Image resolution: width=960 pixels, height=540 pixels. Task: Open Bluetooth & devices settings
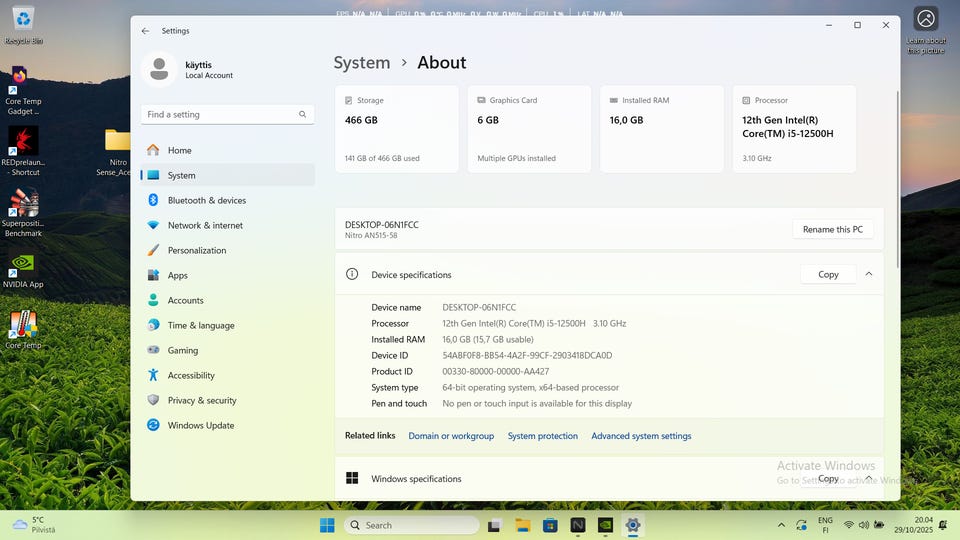[x=206, y=200]
